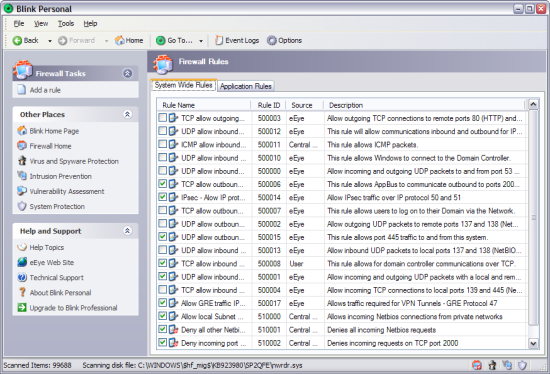Switch to Application Rules tab
The height and width of the screenshot is (374, 550).
[246, 86]
